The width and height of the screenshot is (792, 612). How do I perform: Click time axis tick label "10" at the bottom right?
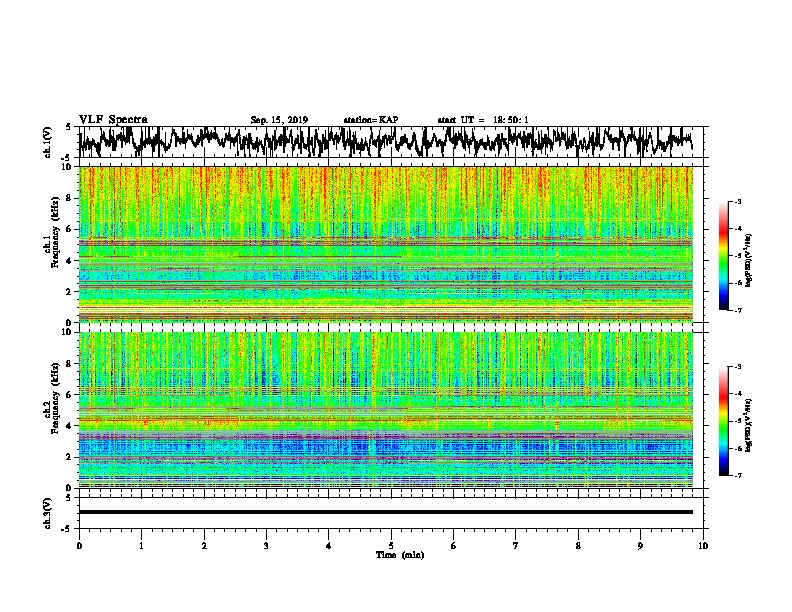[x=703, y=546]
